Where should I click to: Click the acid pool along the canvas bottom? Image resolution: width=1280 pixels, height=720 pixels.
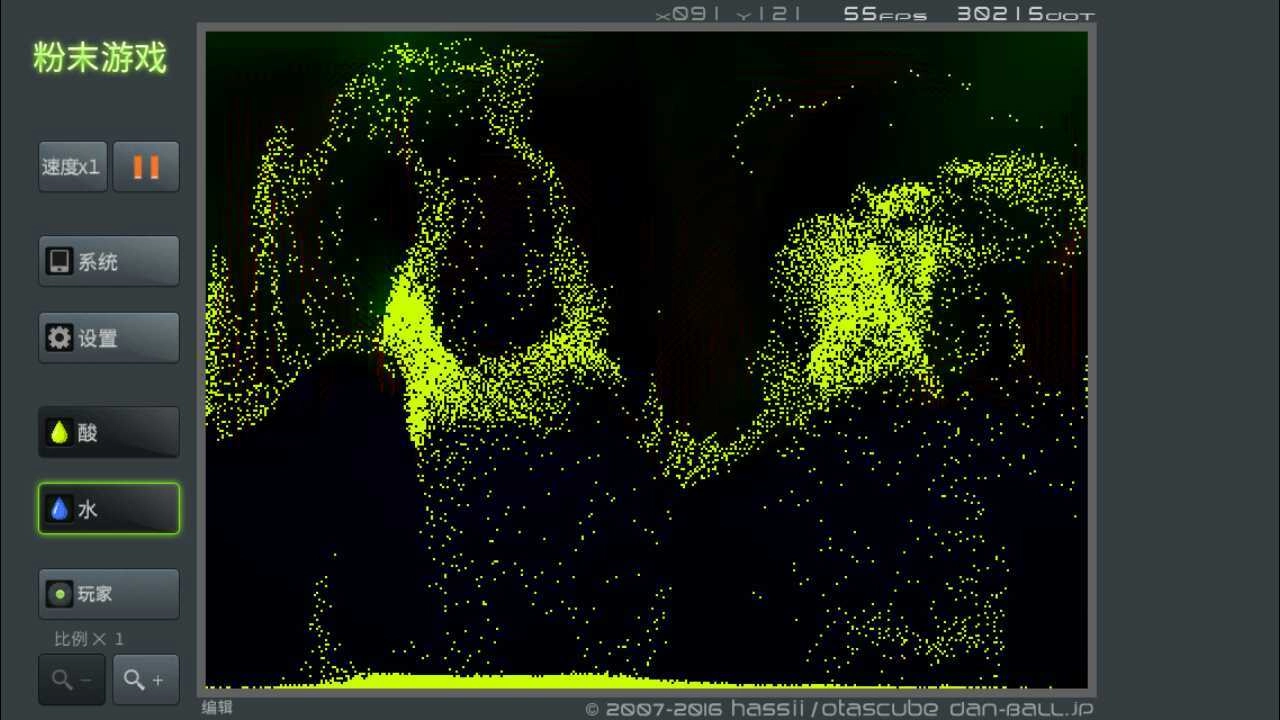click(x=500, y=681)
